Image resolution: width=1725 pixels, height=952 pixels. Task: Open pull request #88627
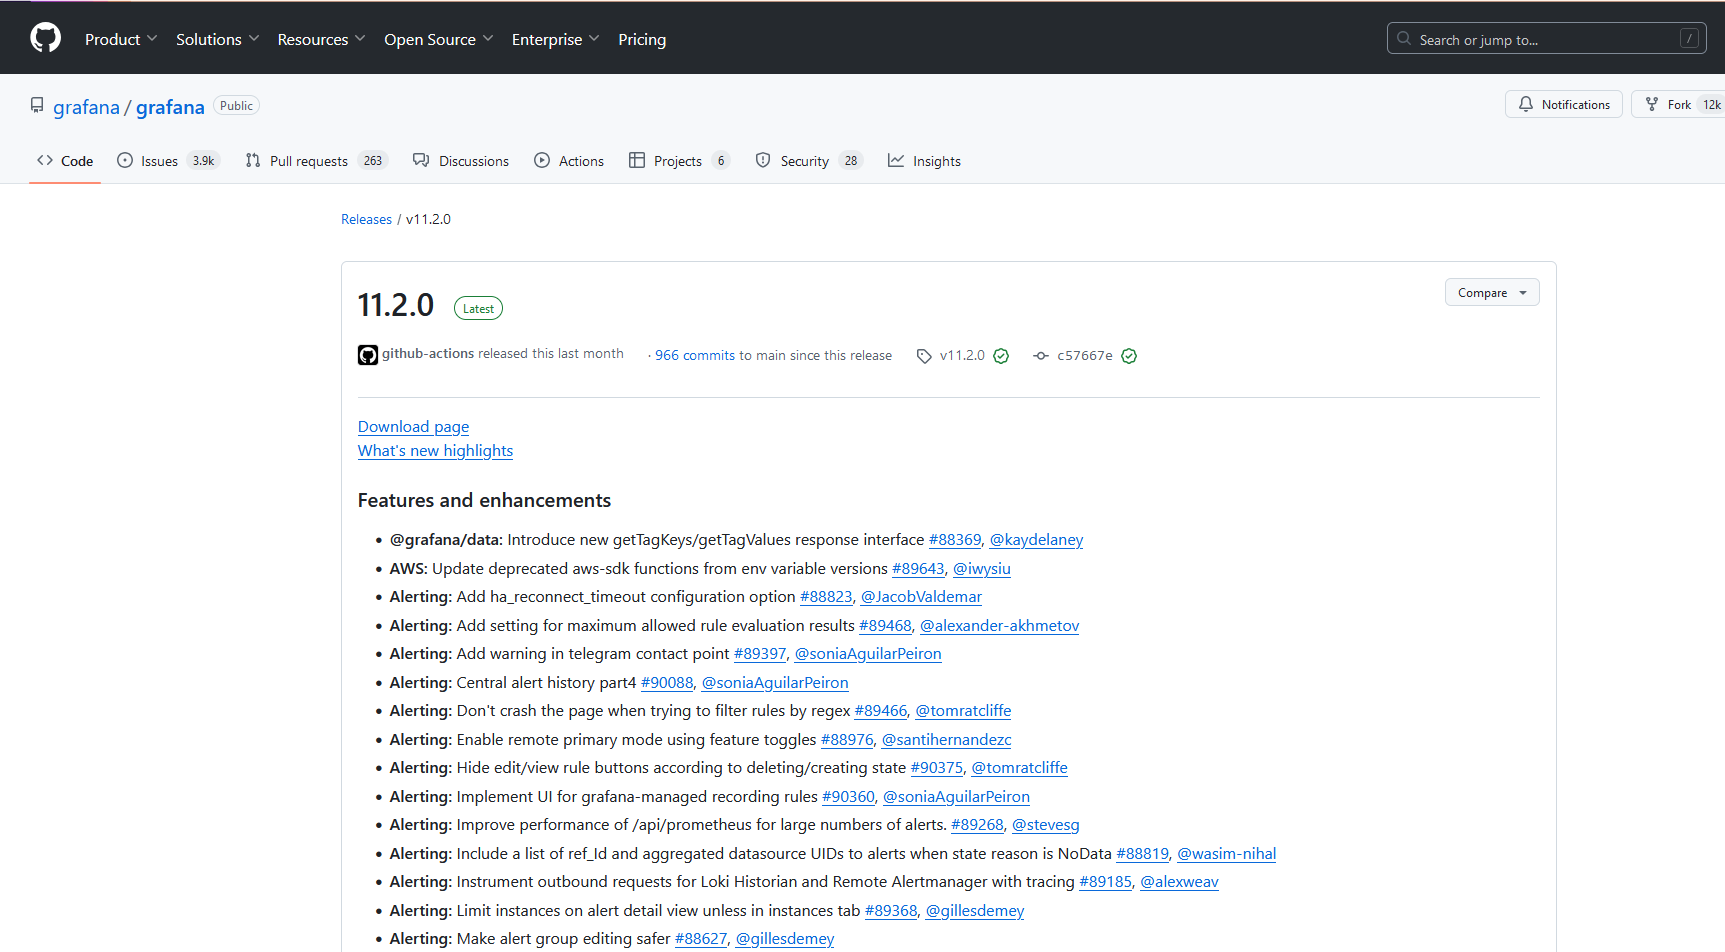pos(701,939)
